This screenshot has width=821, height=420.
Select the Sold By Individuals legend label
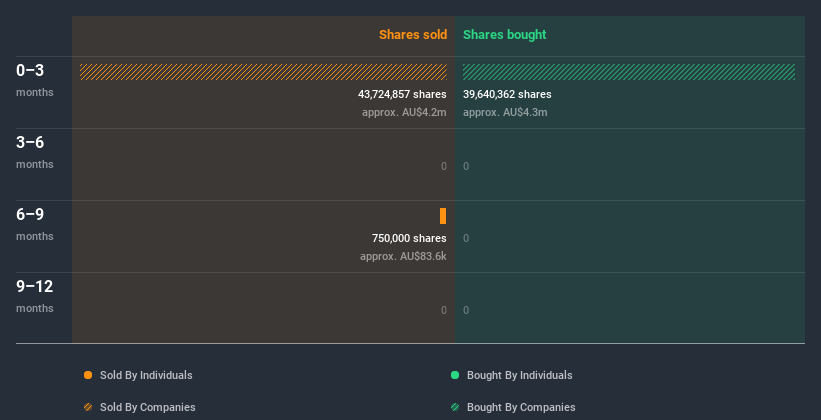click(146, 375)
